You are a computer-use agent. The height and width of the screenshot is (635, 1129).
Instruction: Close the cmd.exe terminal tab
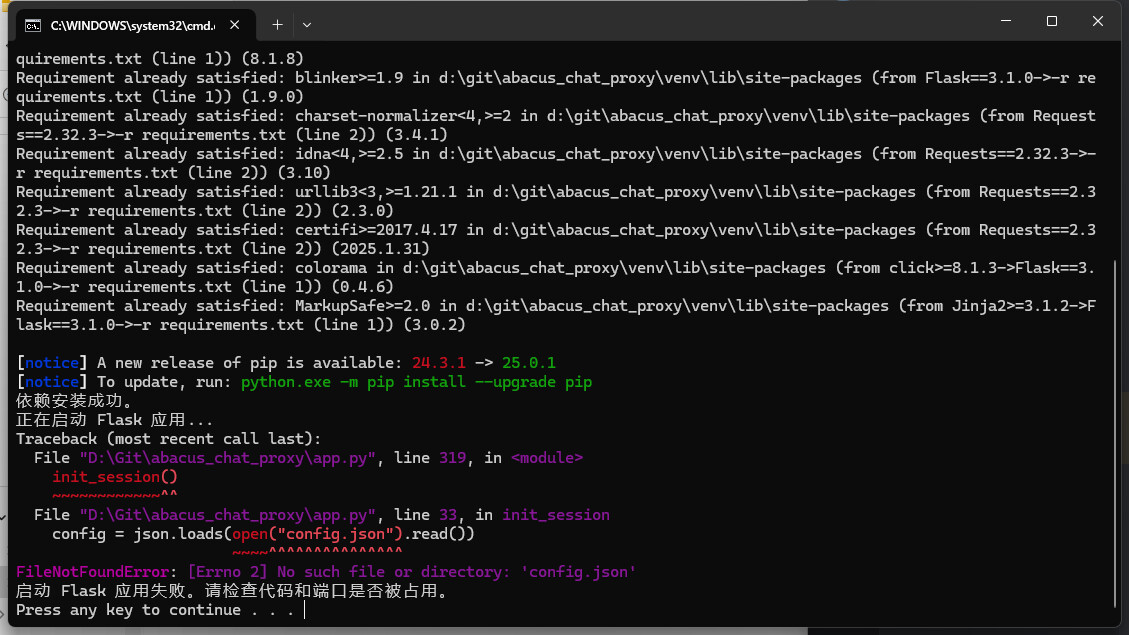[238, 24]
